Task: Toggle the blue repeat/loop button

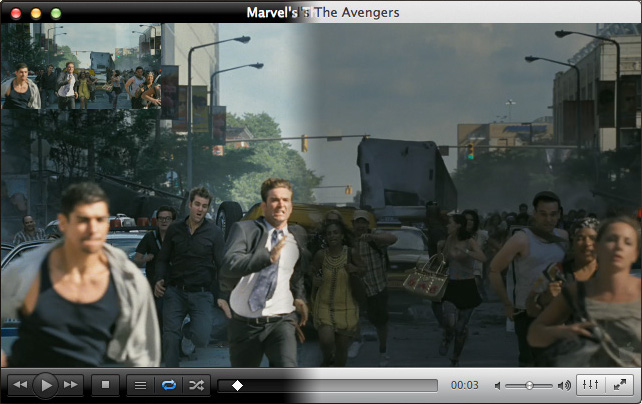Action: point(168,385)
